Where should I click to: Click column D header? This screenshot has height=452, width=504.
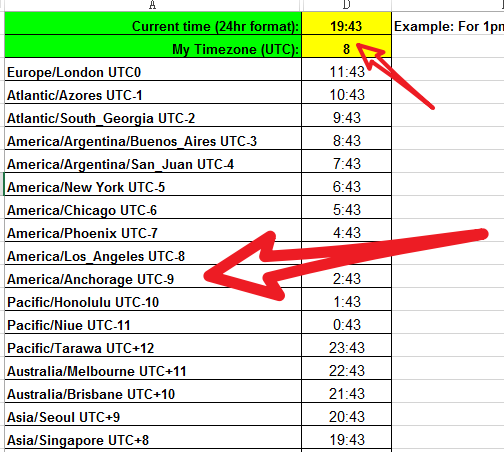coord(346,5)
